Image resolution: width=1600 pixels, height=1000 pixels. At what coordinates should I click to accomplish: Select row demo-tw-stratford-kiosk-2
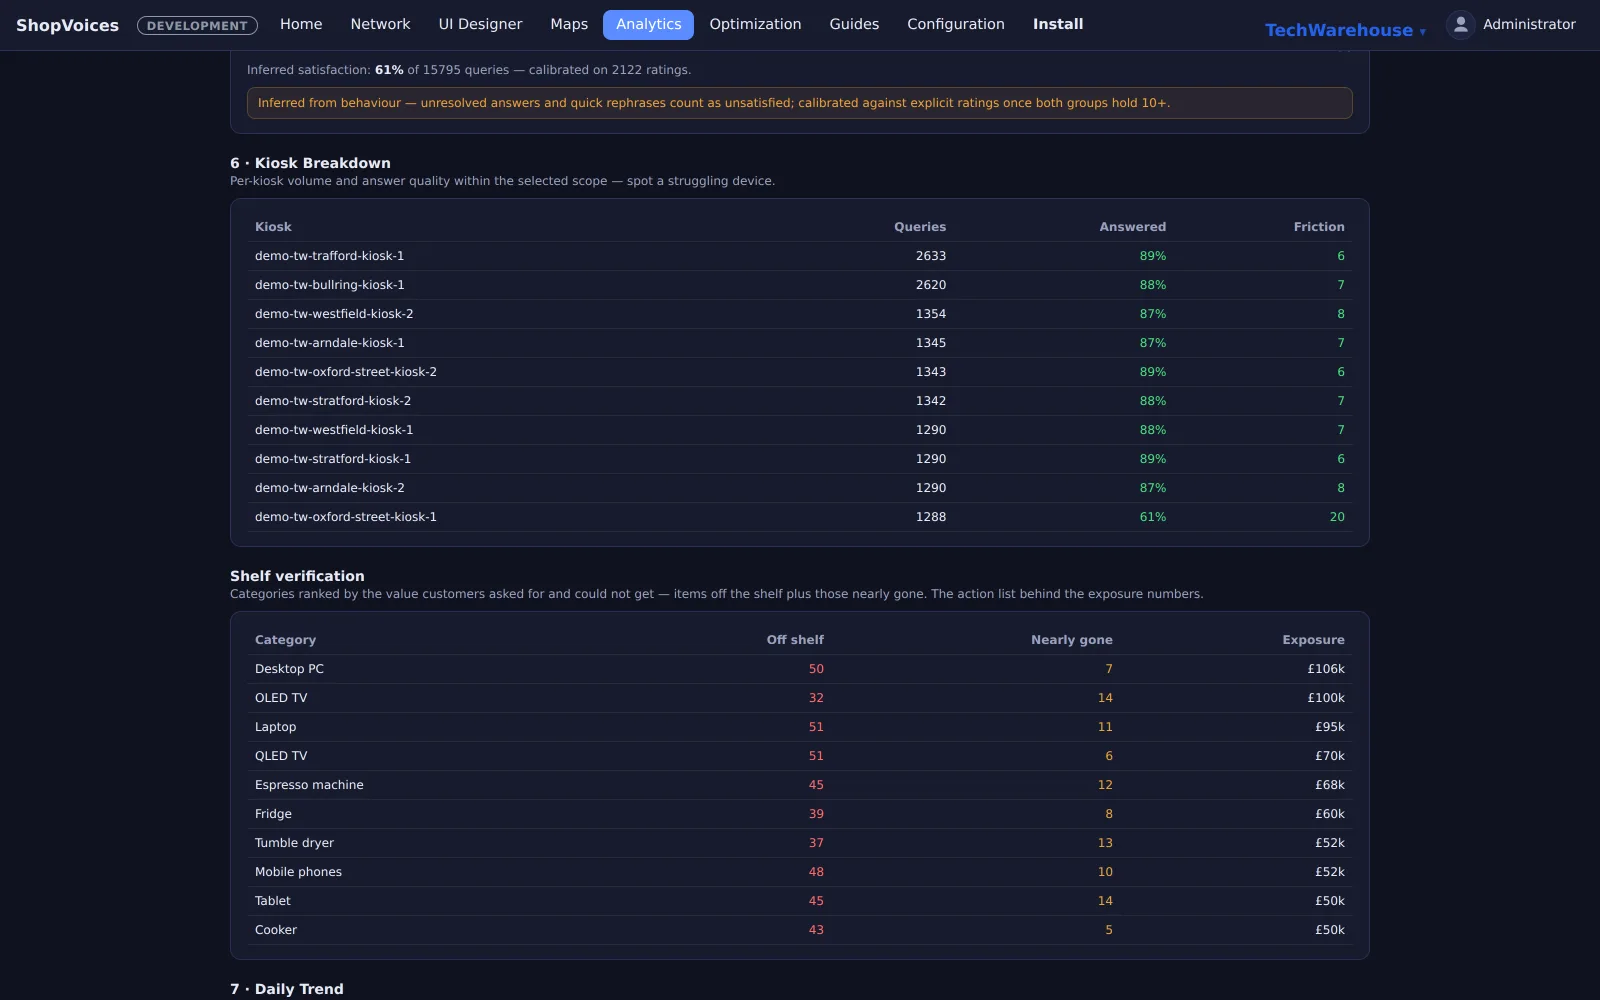[x=800, y=401]
